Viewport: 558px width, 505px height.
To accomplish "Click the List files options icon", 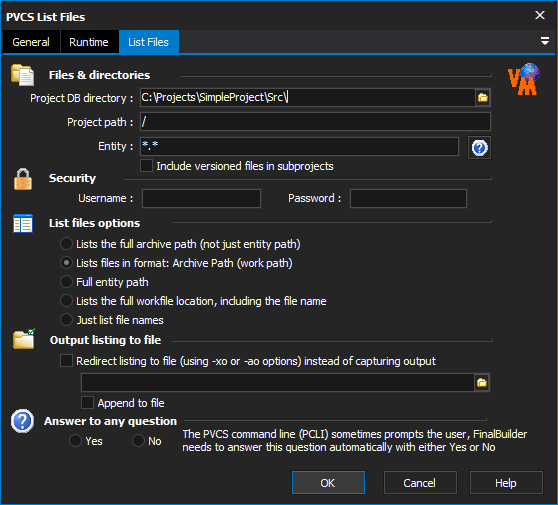I will point(23,223).
